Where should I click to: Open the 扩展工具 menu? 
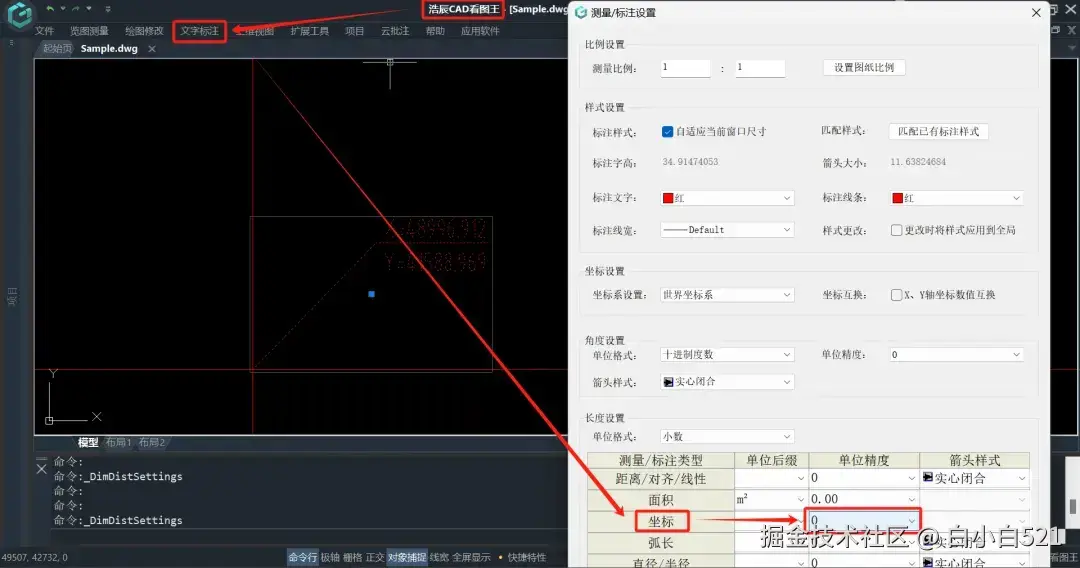pyautogui.click(x=309, y=31)
